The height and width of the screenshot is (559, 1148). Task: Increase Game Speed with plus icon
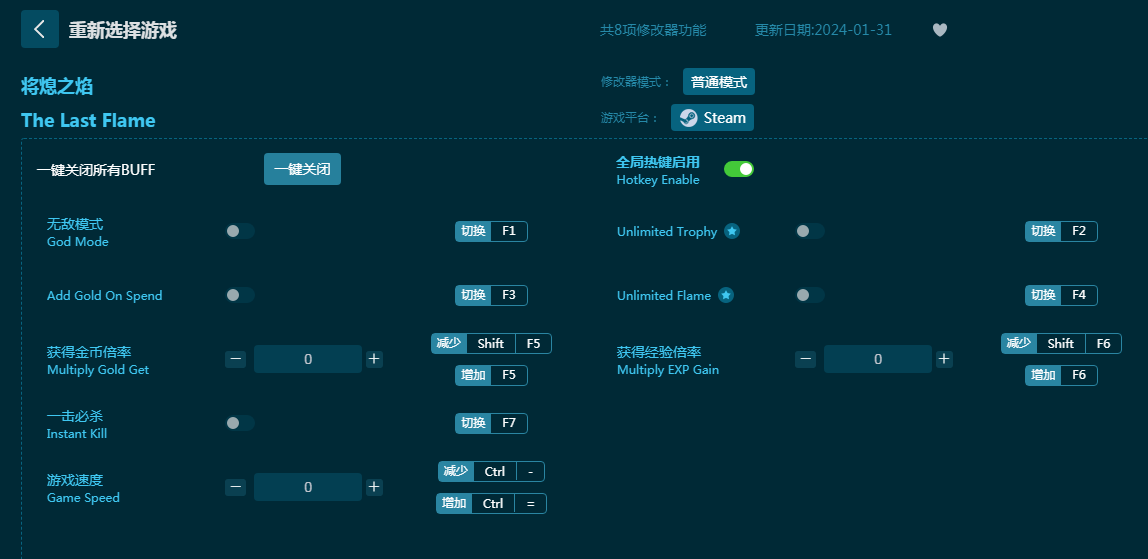374,487
